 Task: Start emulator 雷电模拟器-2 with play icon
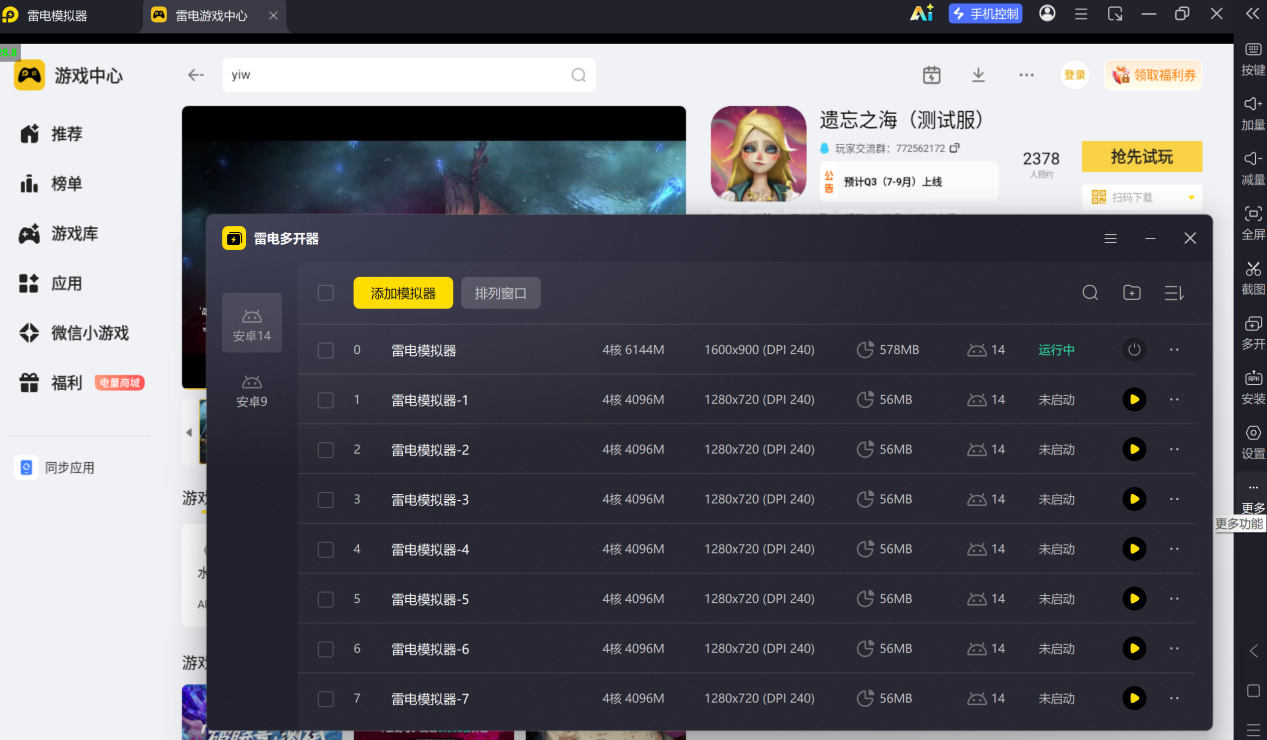(x=1134, y=450)
